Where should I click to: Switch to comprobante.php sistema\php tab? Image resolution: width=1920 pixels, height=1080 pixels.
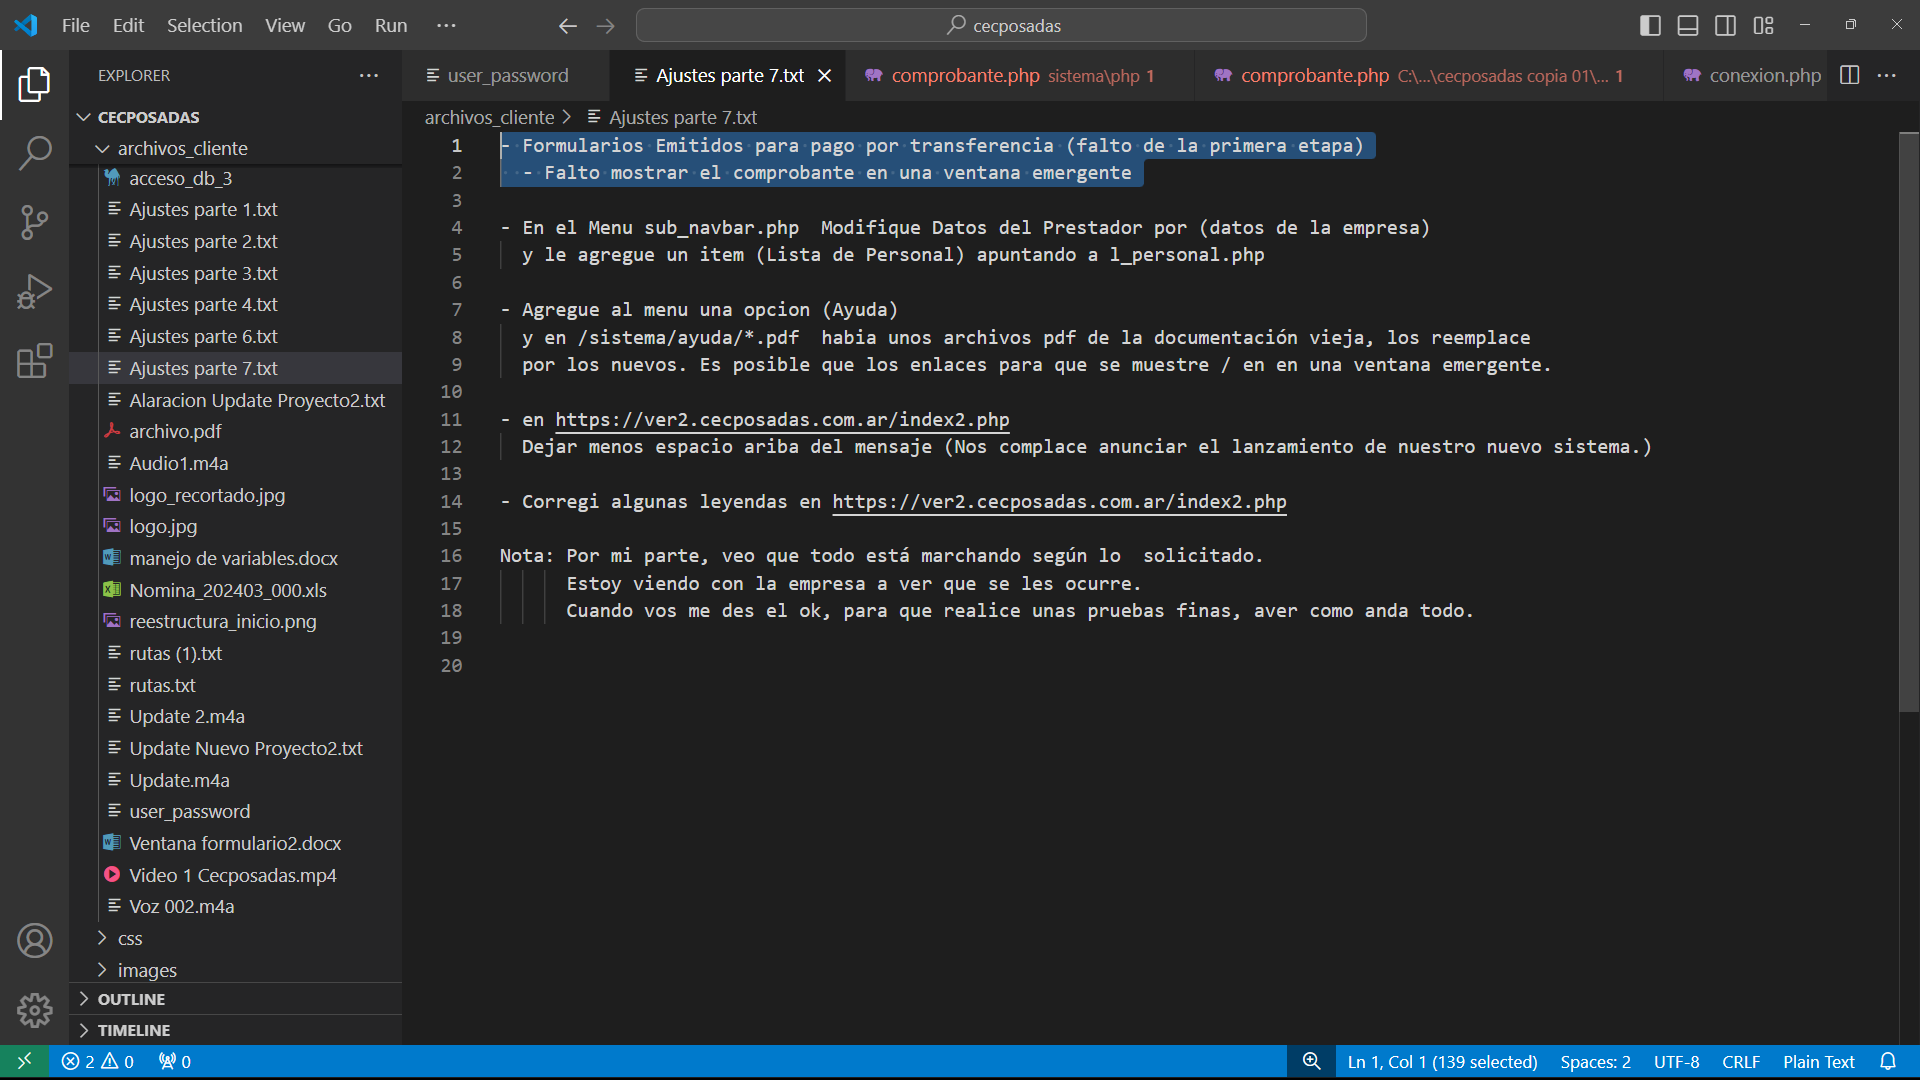(1020, 76)
